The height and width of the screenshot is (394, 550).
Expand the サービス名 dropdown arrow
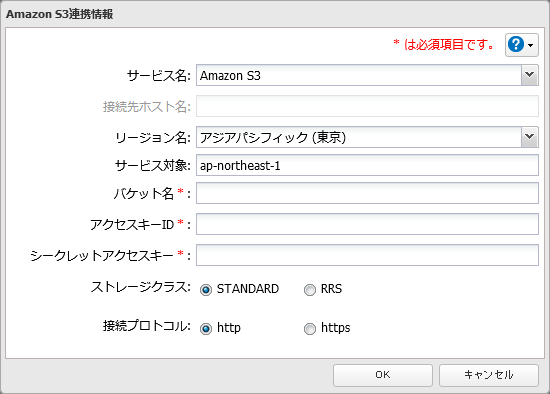(529, 75)
